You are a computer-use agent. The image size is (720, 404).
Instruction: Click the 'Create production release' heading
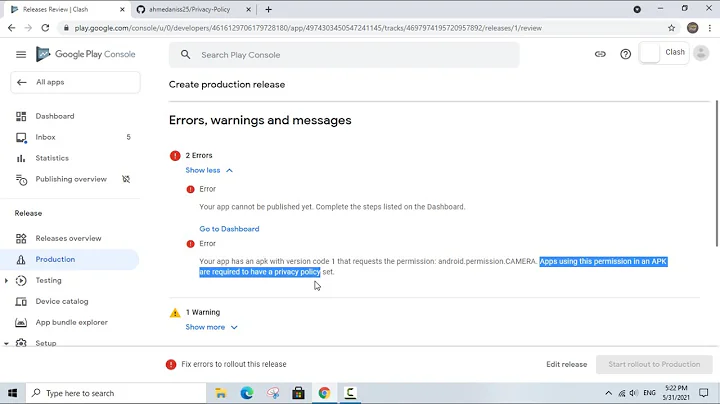tap(227, 84)
